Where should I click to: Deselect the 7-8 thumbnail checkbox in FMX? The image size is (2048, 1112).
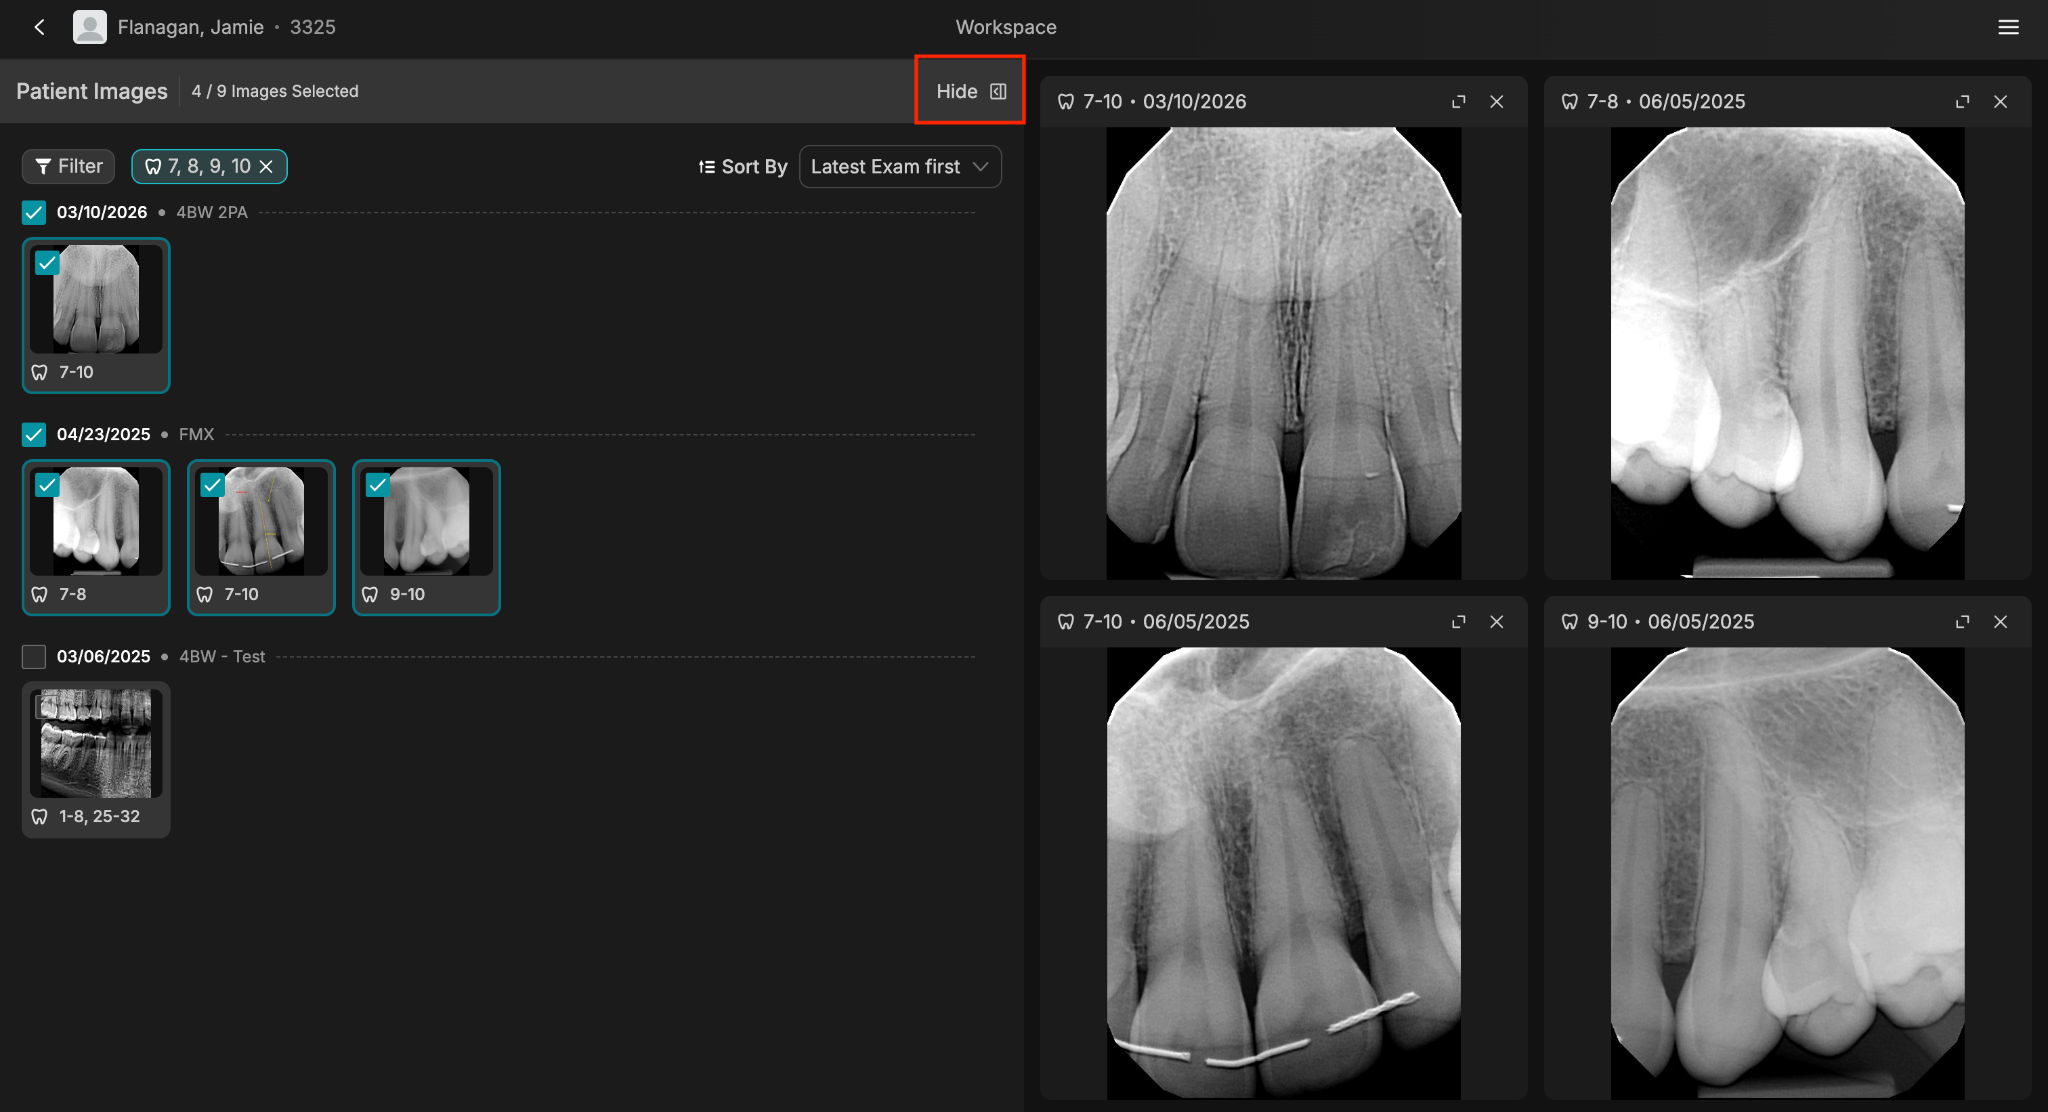pos(47,485)
